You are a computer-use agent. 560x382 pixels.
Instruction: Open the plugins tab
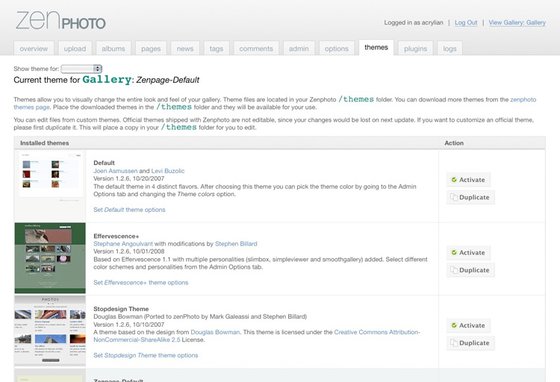(415, 49)
